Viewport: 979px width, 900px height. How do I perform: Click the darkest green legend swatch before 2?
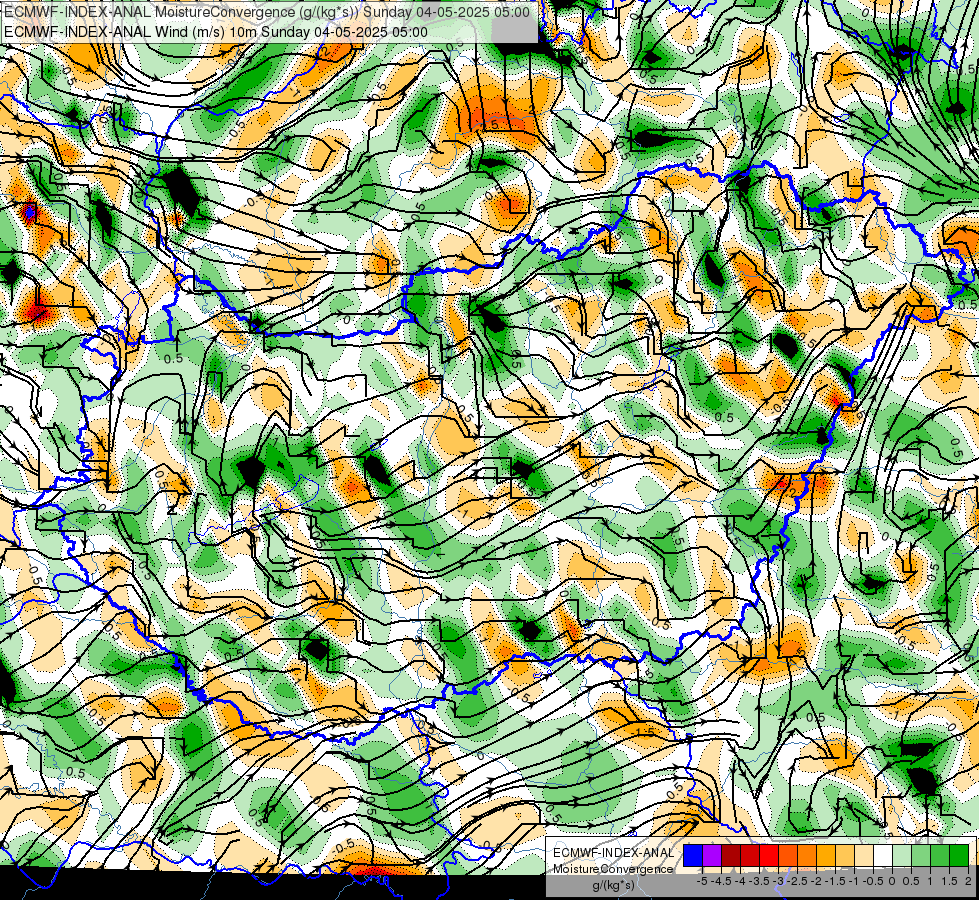click(959, 856)
